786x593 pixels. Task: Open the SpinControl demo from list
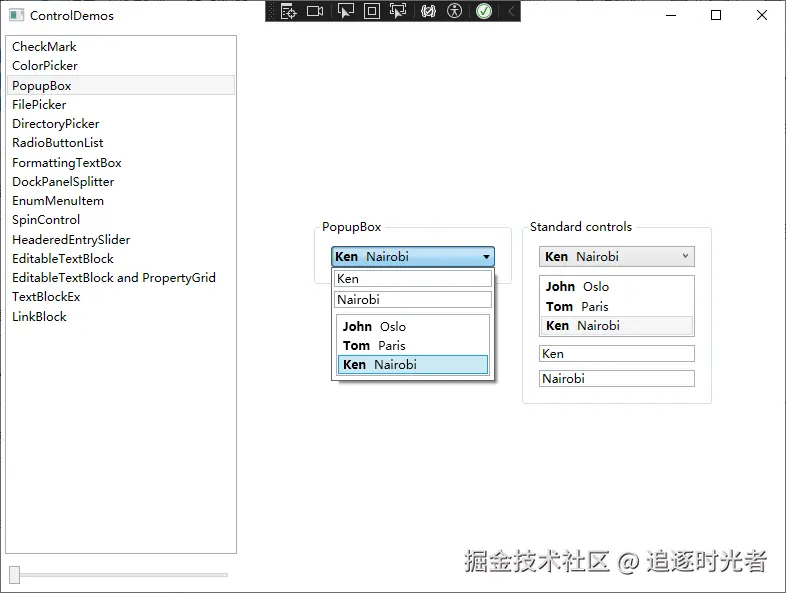46,220
